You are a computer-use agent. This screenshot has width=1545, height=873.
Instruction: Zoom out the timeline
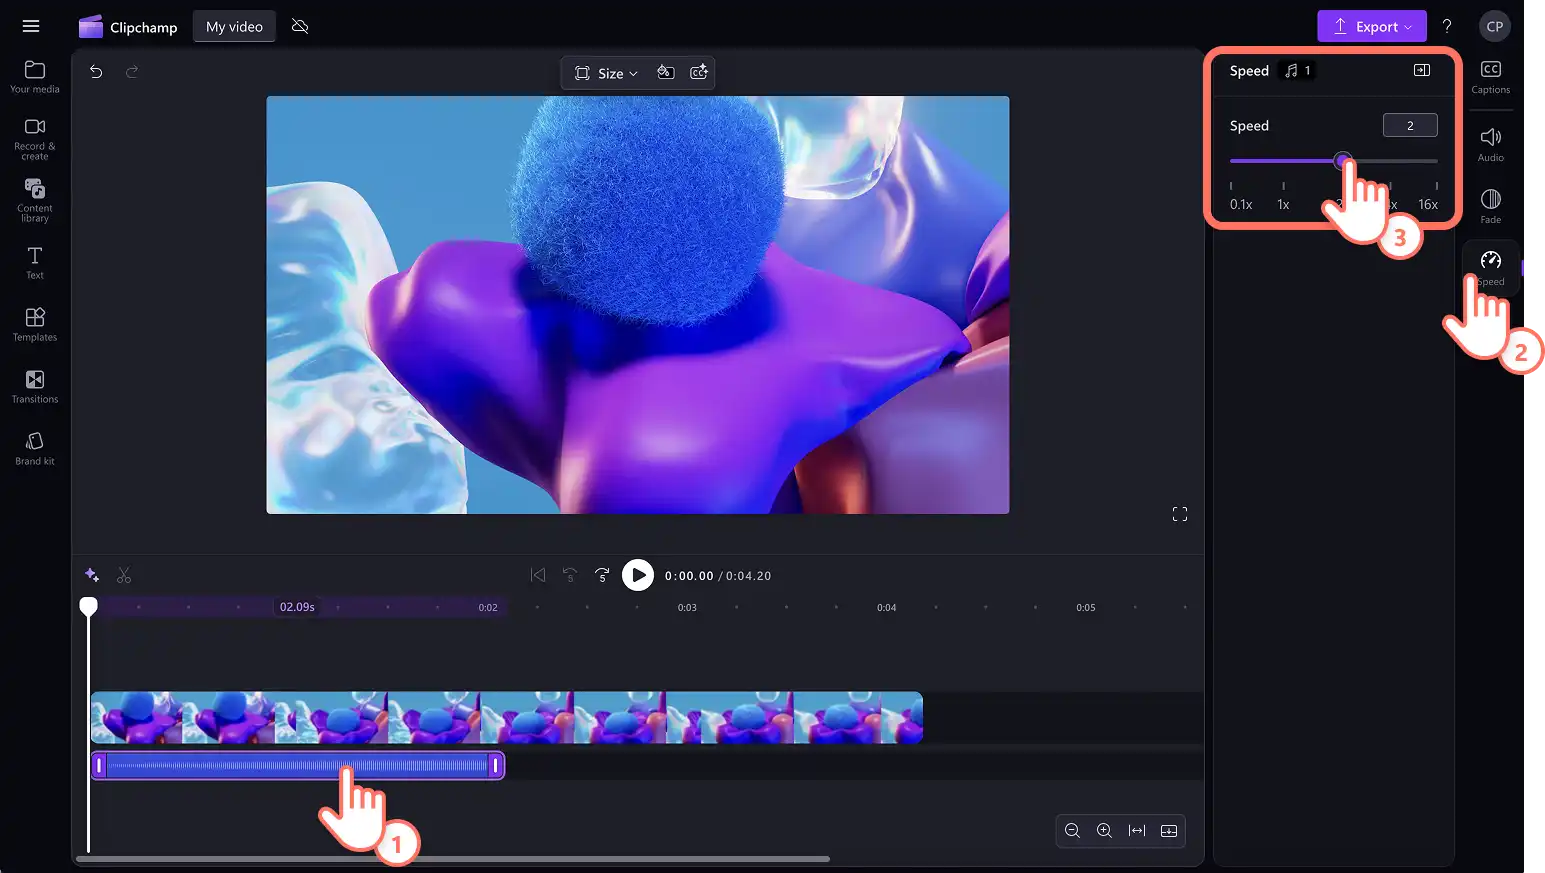pyautogui.click(x=1073, y=831)
